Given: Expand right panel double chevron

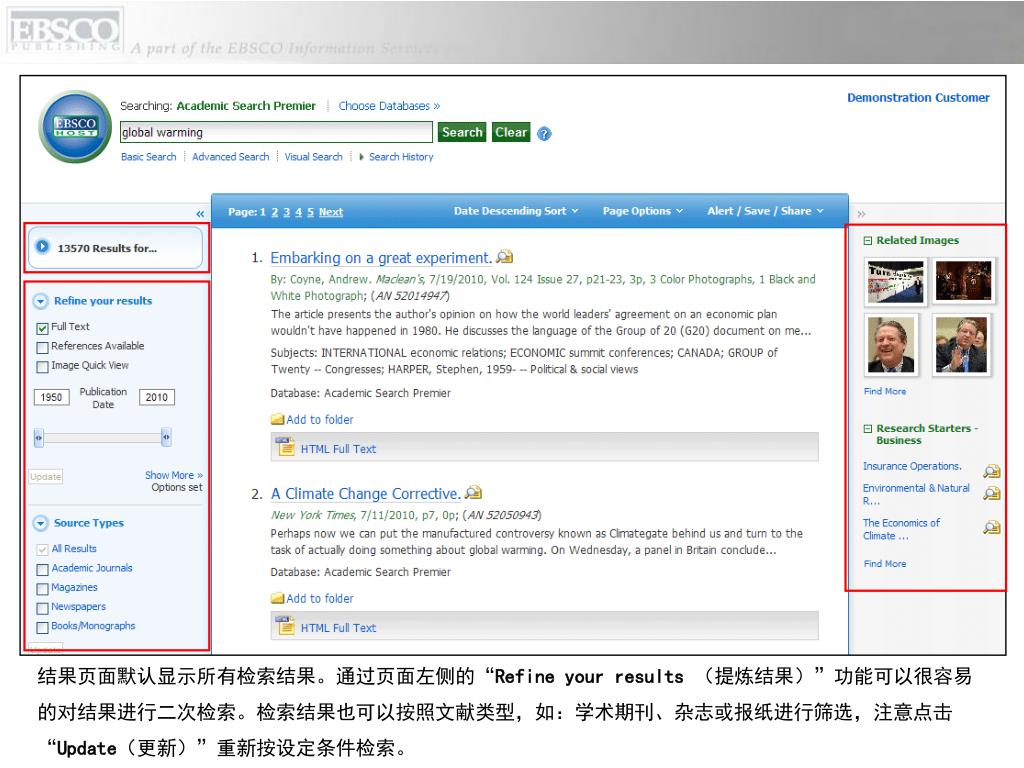Looking at the screenshot, I should pyautogui.click(x=861, y=214).
